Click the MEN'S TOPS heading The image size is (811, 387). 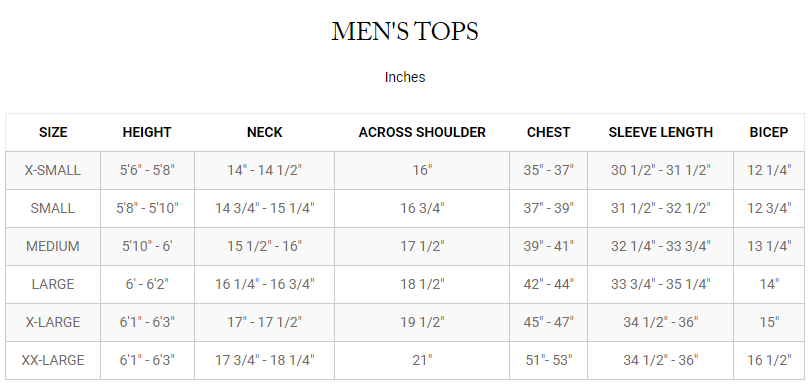(405, 32)
